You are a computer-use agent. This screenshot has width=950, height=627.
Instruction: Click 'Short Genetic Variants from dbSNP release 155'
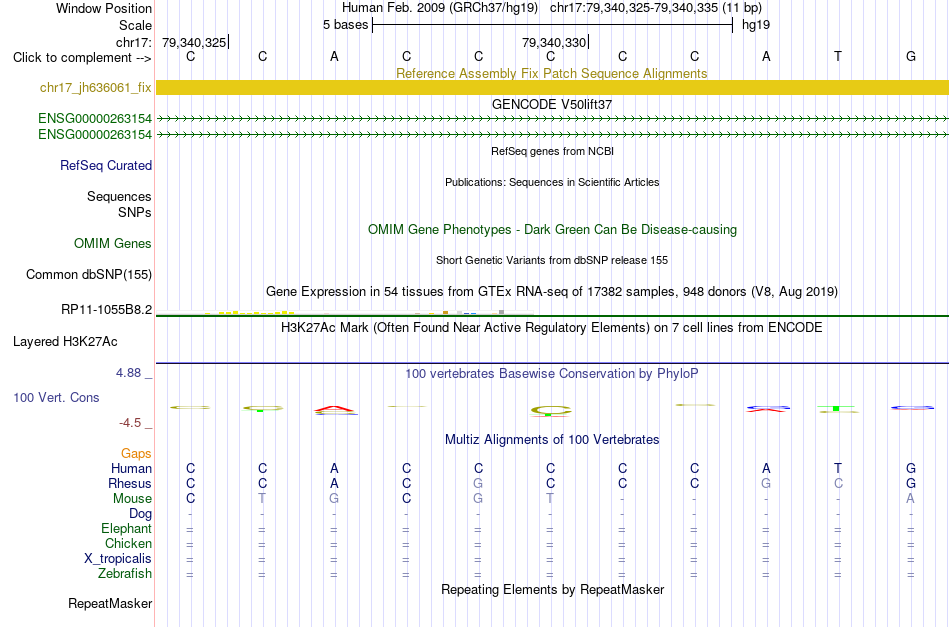pos(552,260)
